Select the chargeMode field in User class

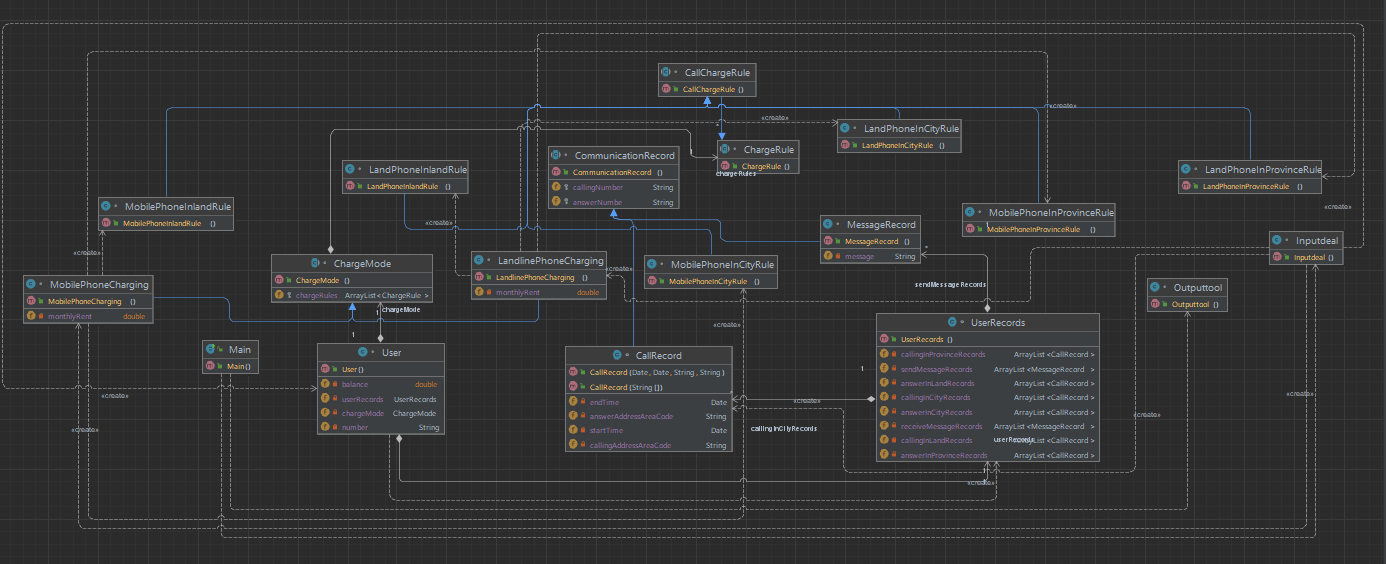[380, 413]
